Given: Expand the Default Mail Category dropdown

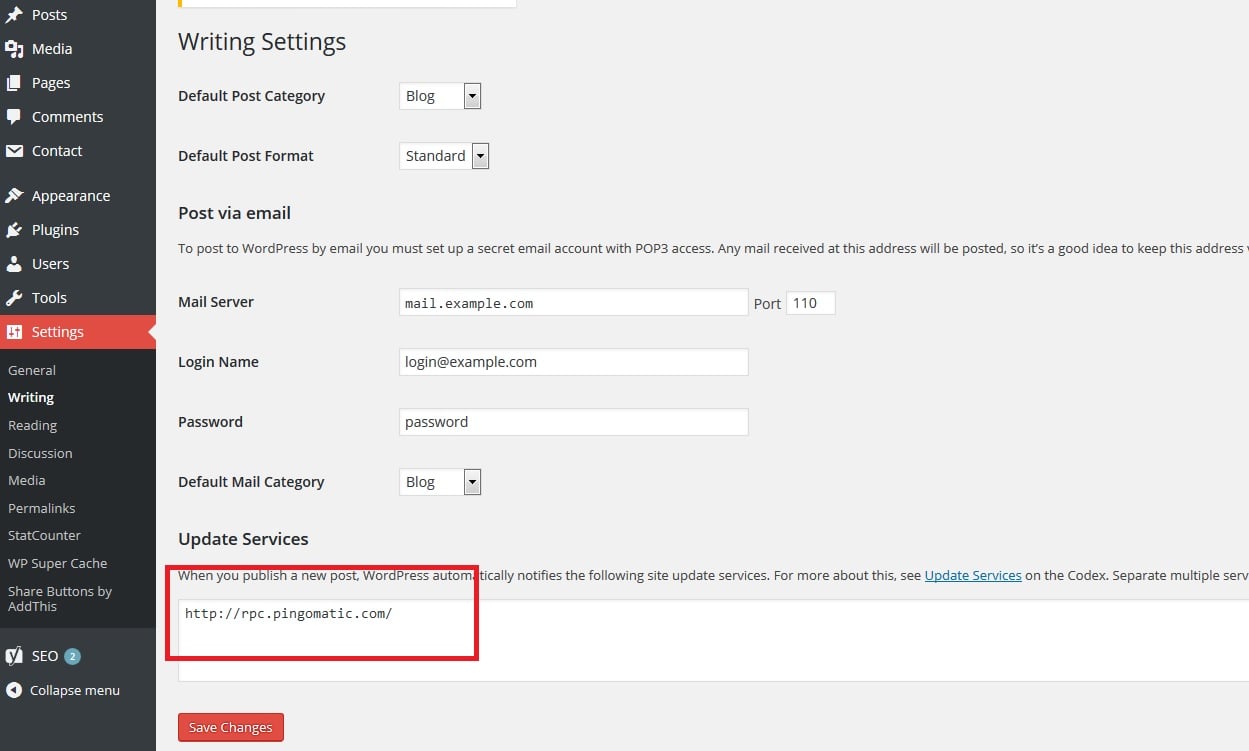Looking at the screenshot, I should click(440, 482).
